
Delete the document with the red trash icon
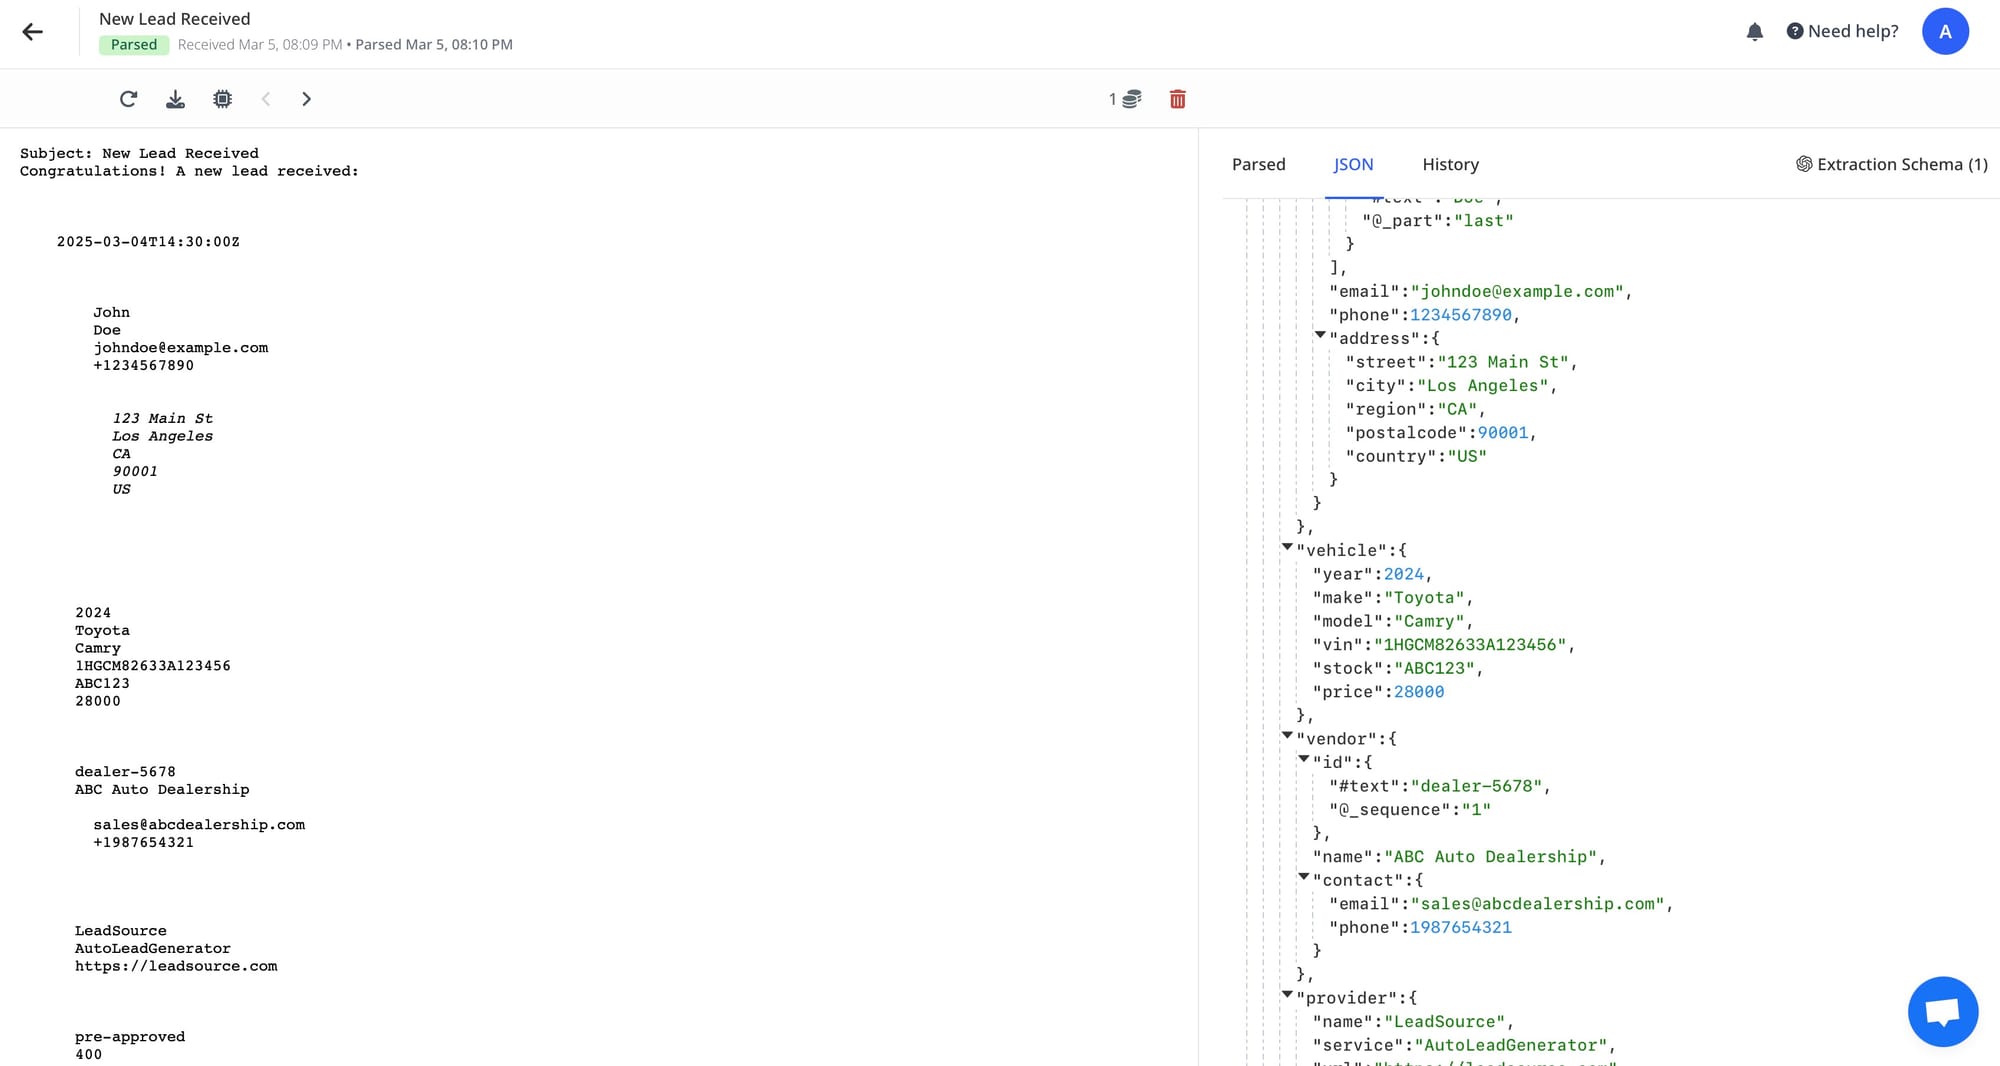tap(1177, 99)
